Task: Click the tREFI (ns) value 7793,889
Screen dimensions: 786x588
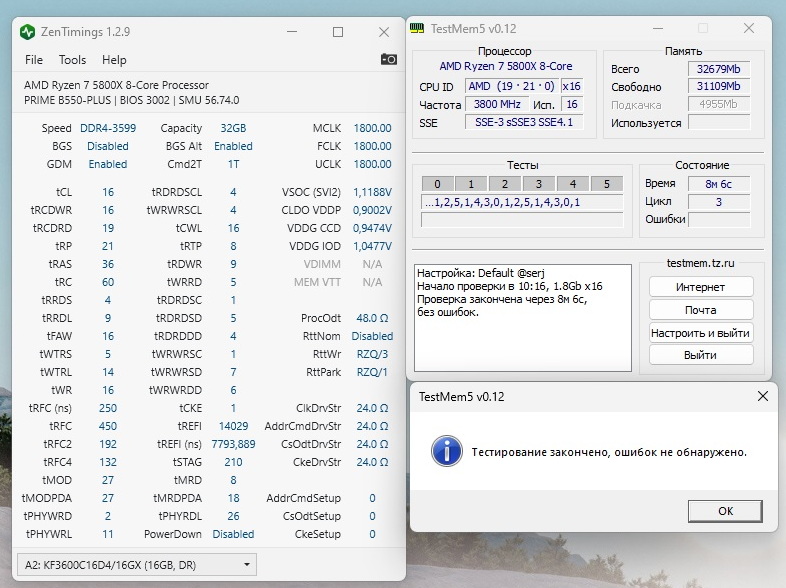Action: pos(233,445)
